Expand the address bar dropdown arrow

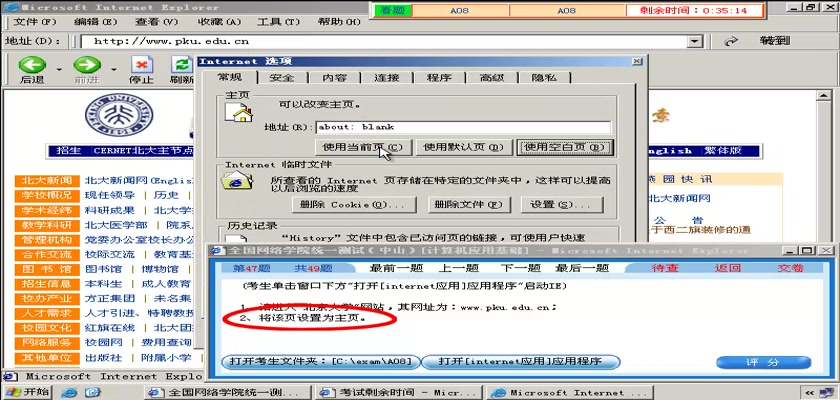695,41
